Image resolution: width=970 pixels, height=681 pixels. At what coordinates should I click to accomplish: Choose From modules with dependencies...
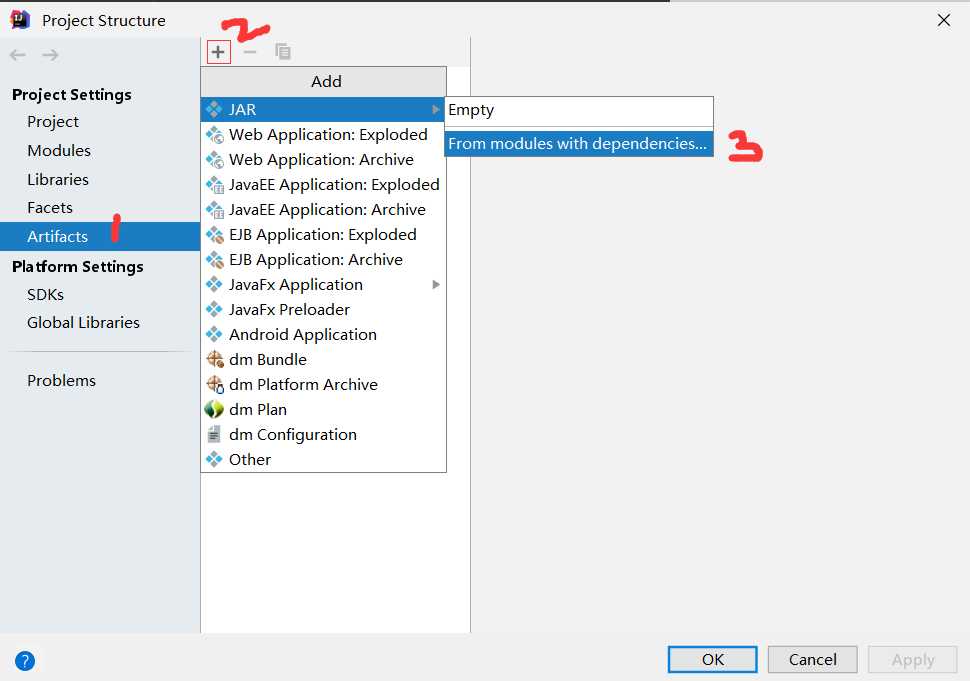point(579,143)
